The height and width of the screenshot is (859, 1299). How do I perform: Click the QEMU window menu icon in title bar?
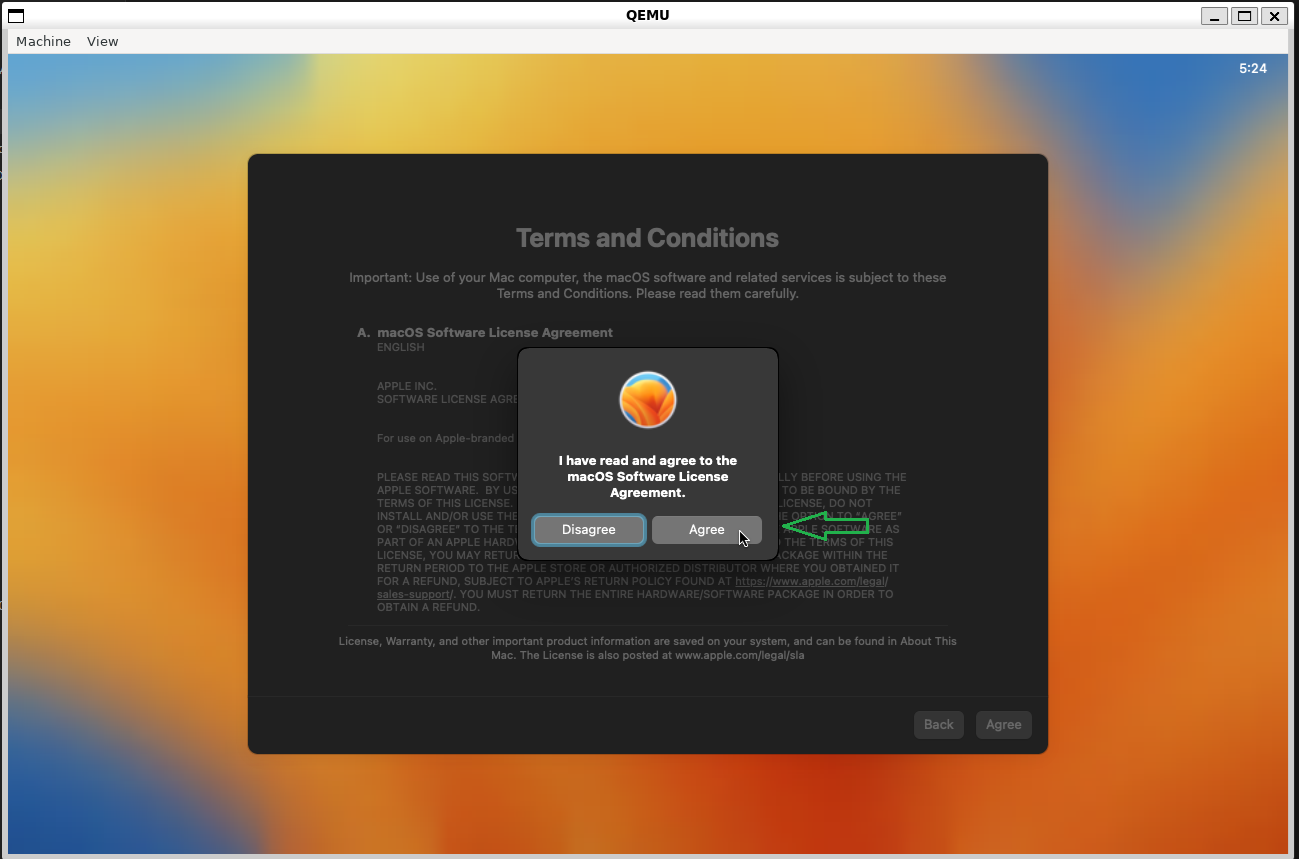pos(15,15)
